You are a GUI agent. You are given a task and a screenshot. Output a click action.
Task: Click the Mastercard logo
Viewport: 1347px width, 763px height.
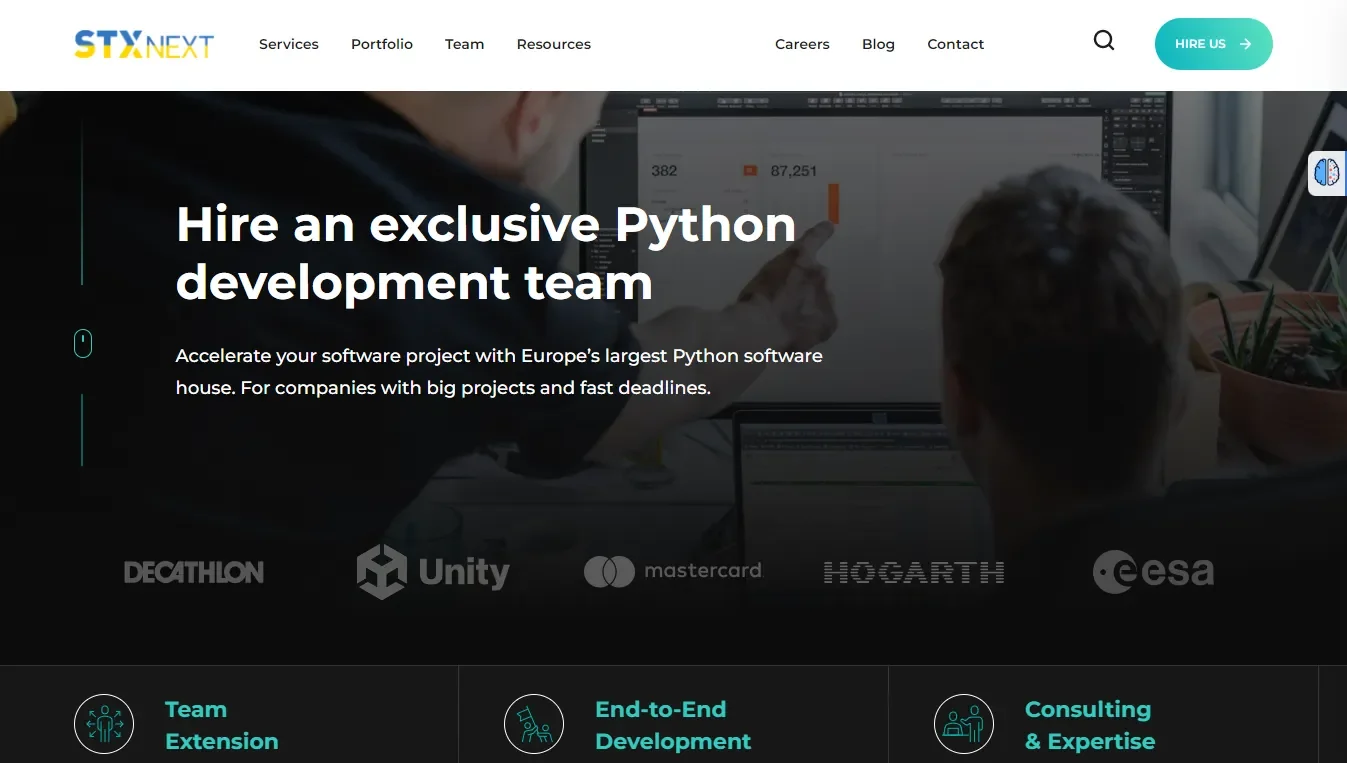[x=673, y=571]
